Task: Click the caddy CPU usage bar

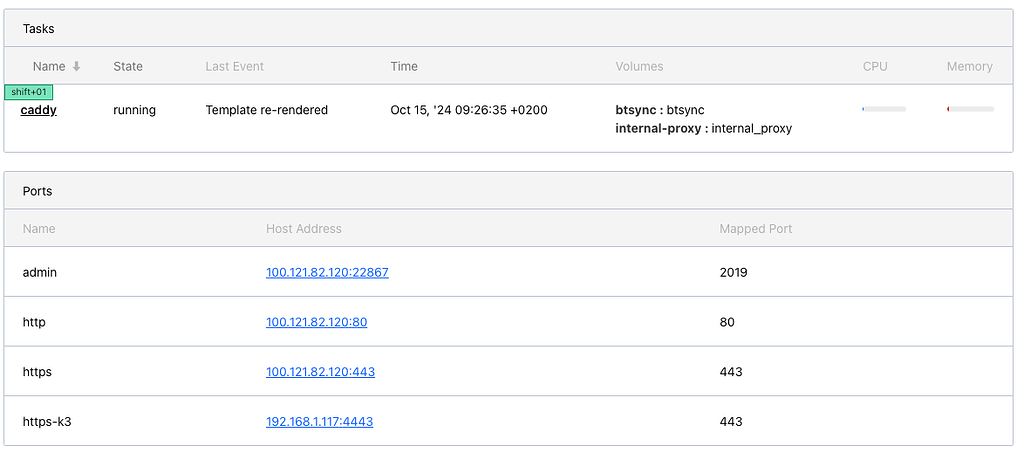Action: (884, 109)
